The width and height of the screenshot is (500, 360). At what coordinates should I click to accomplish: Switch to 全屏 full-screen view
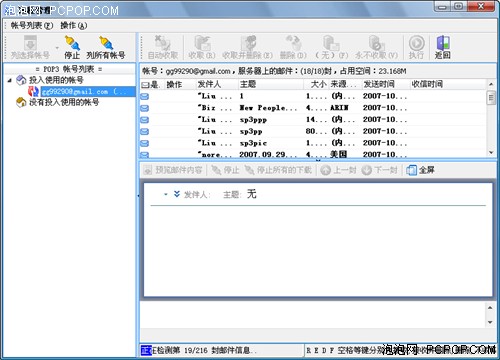pos(420,170)
